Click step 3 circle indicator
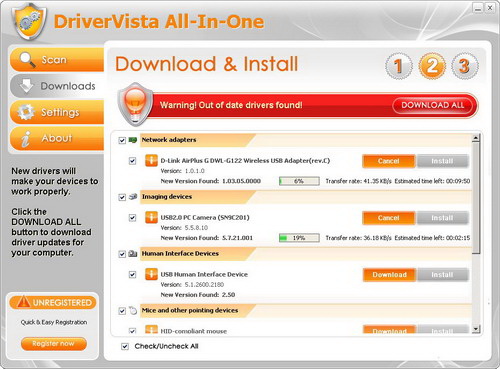500x369 pixels. [x=465, y=66]
